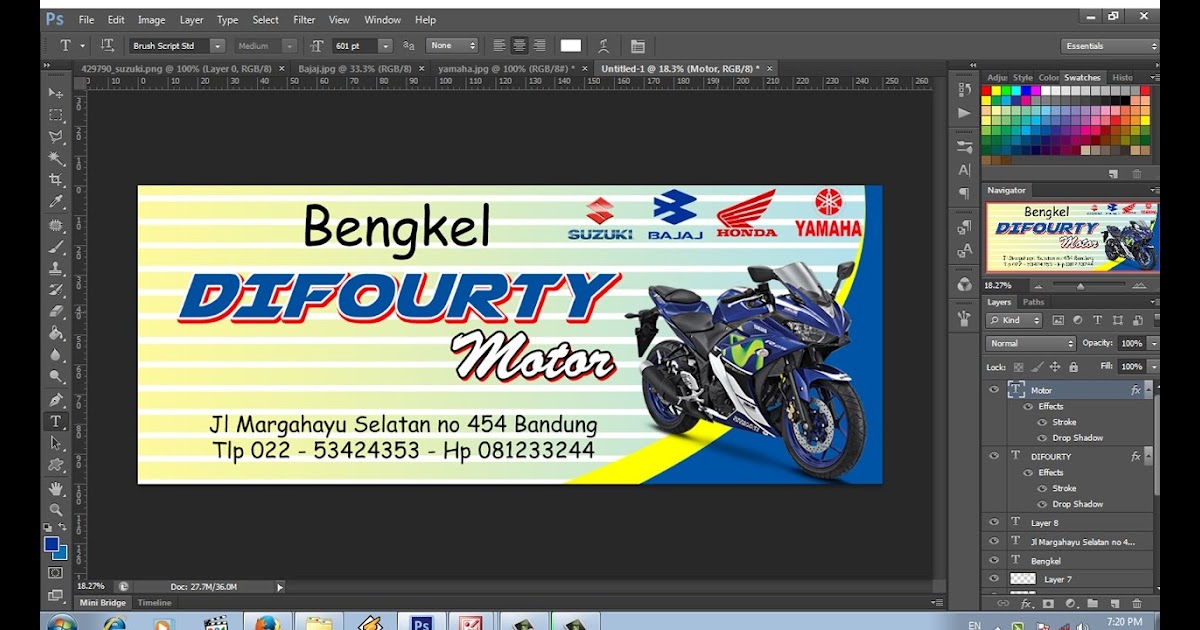This screenshot has width=1200, height=630.
Task: Open the Actions panel play icon
Action: tap(964, 113)
